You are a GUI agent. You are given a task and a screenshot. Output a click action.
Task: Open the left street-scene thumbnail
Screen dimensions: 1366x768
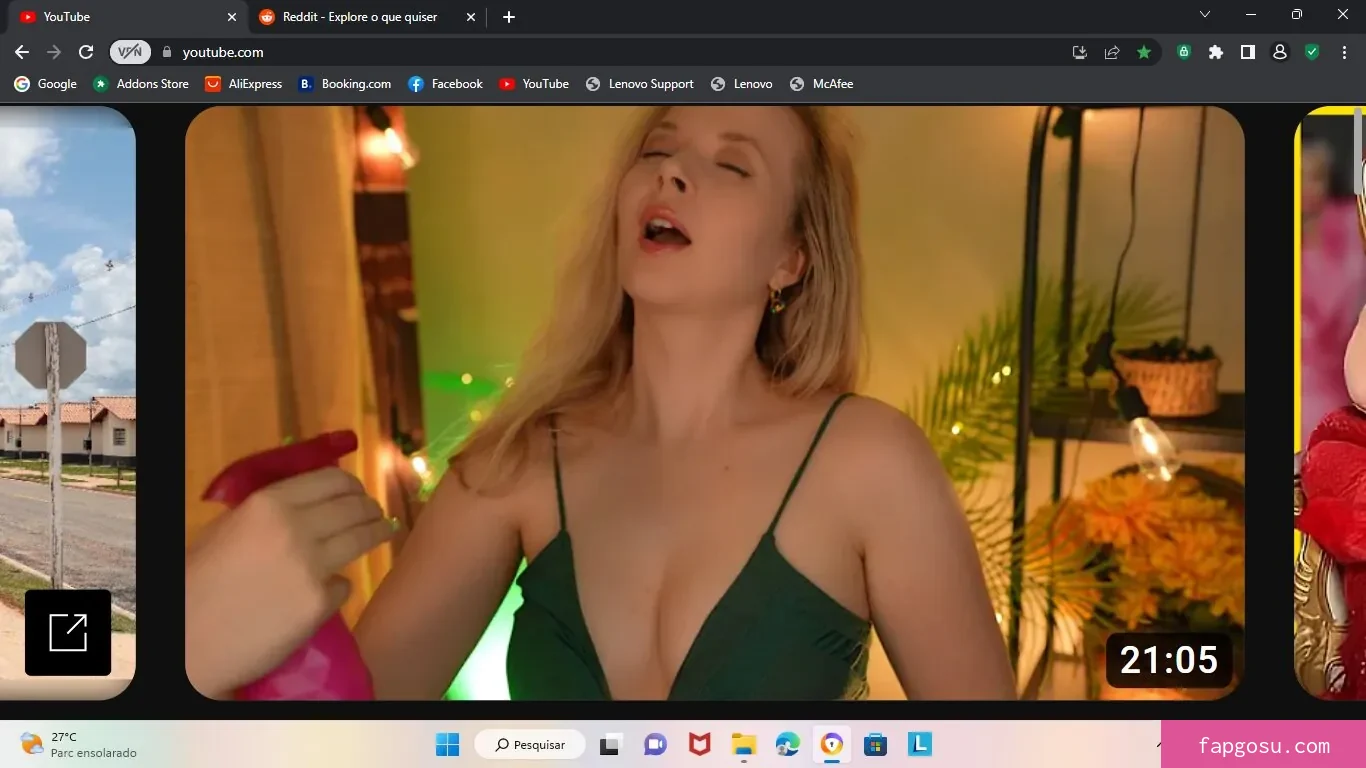point(67,403)
